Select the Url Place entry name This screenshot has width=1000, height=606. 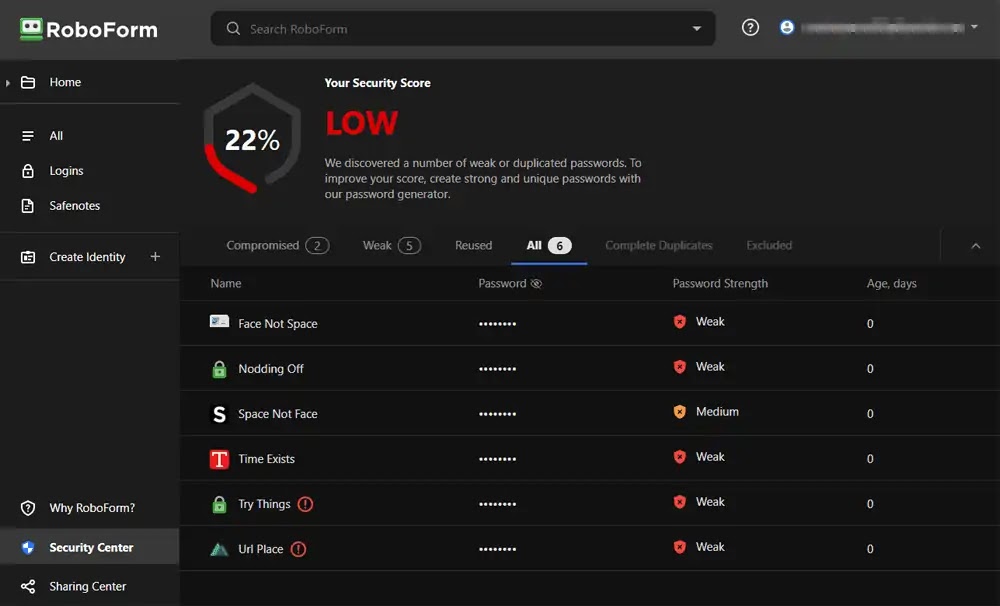pyautogui.click(x=260, y=549)
